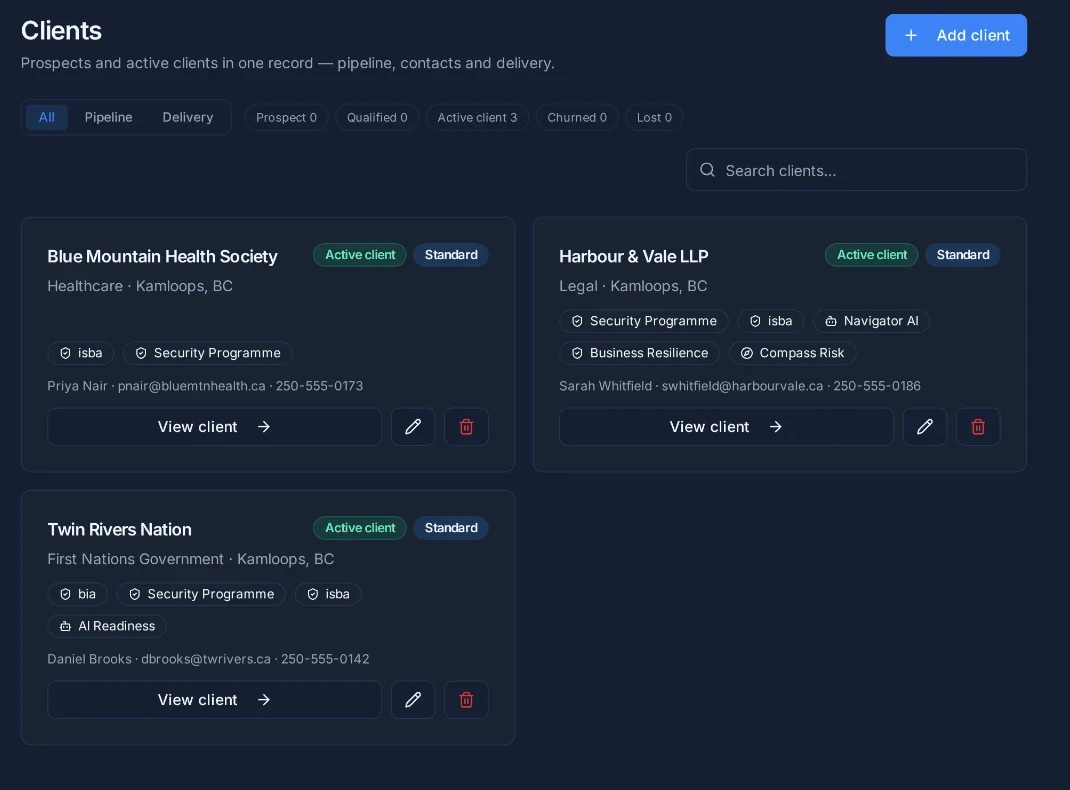The height and width of the screenshot is (790, 1070).
Task: Click the pencil icon for Harbour & Vale LLP
Action: [925, 427]
